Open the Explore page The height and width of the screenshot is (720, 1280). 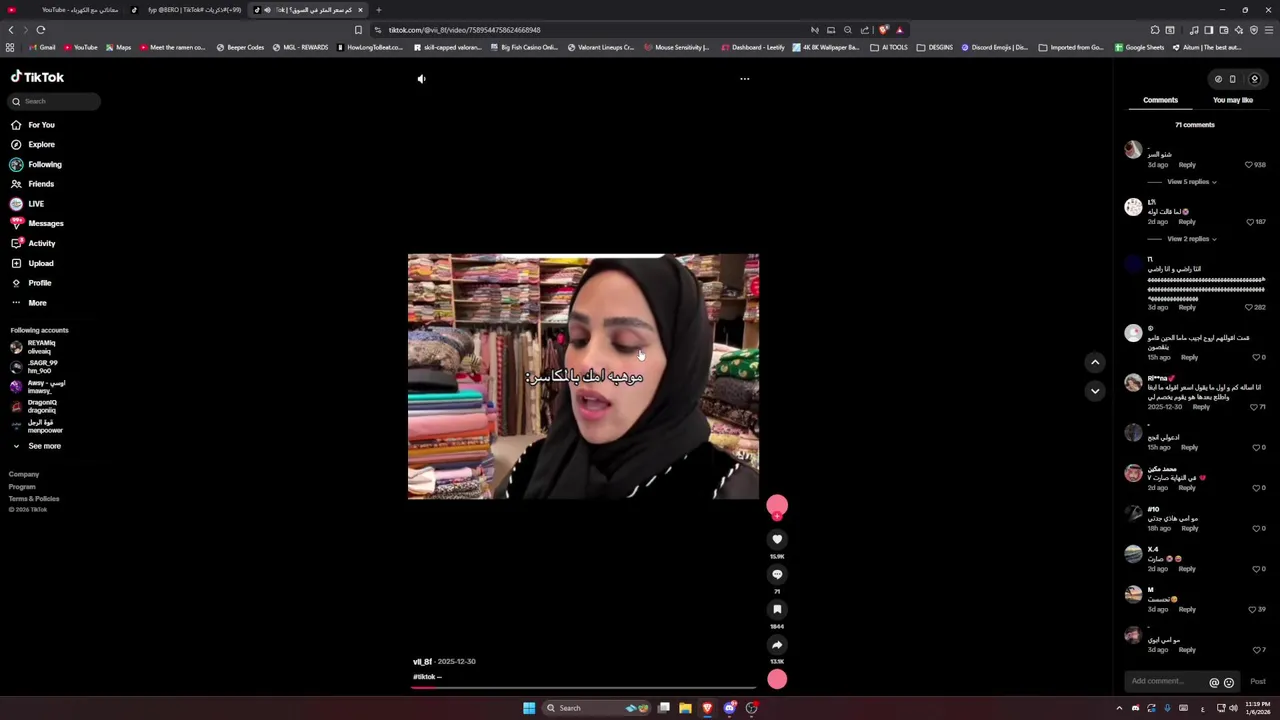click(41, 145)
